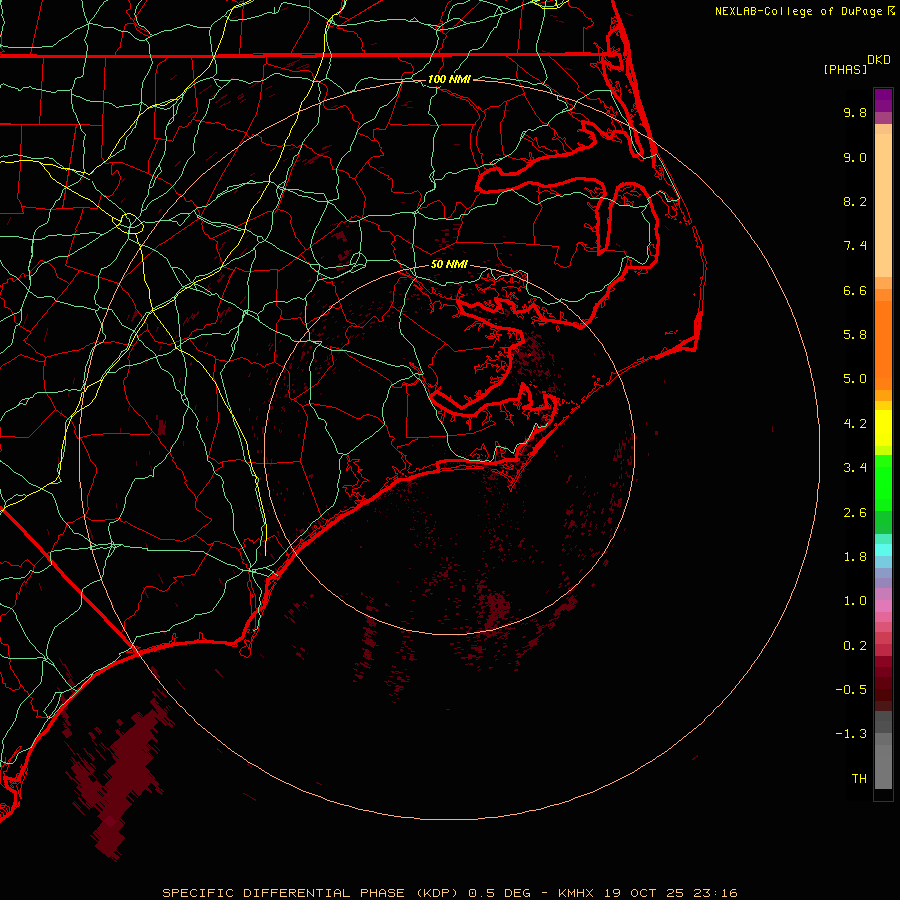The width and height of the screenshot is (900, 900).
Task: Select the "9.0" scale value
Action: pyautogui.click(x=855, y=157)
